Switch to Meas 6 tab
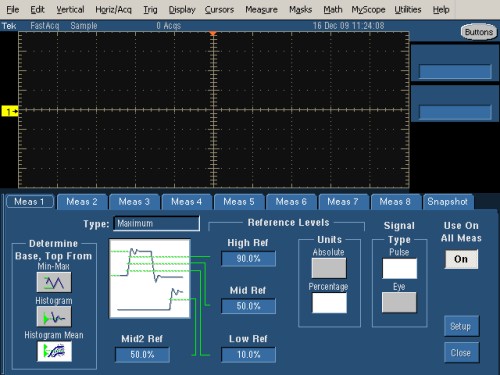Screen dimensions: 500x375 (x=291, y=202)
